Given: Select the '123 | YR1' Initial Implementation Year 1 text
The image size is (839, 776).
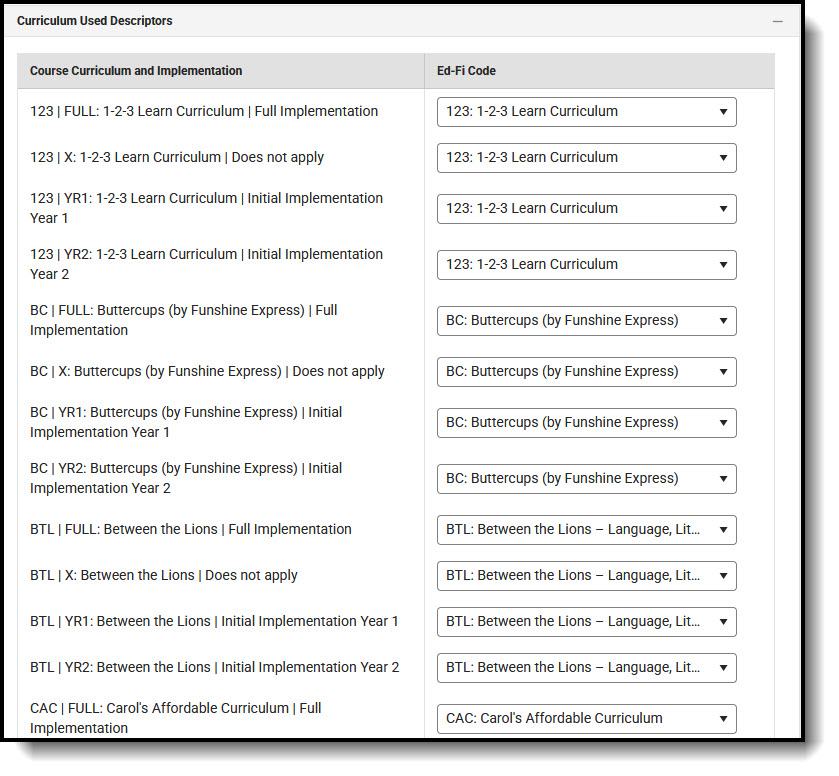Looking at the screenshot, I should click(x=207, y=208).
